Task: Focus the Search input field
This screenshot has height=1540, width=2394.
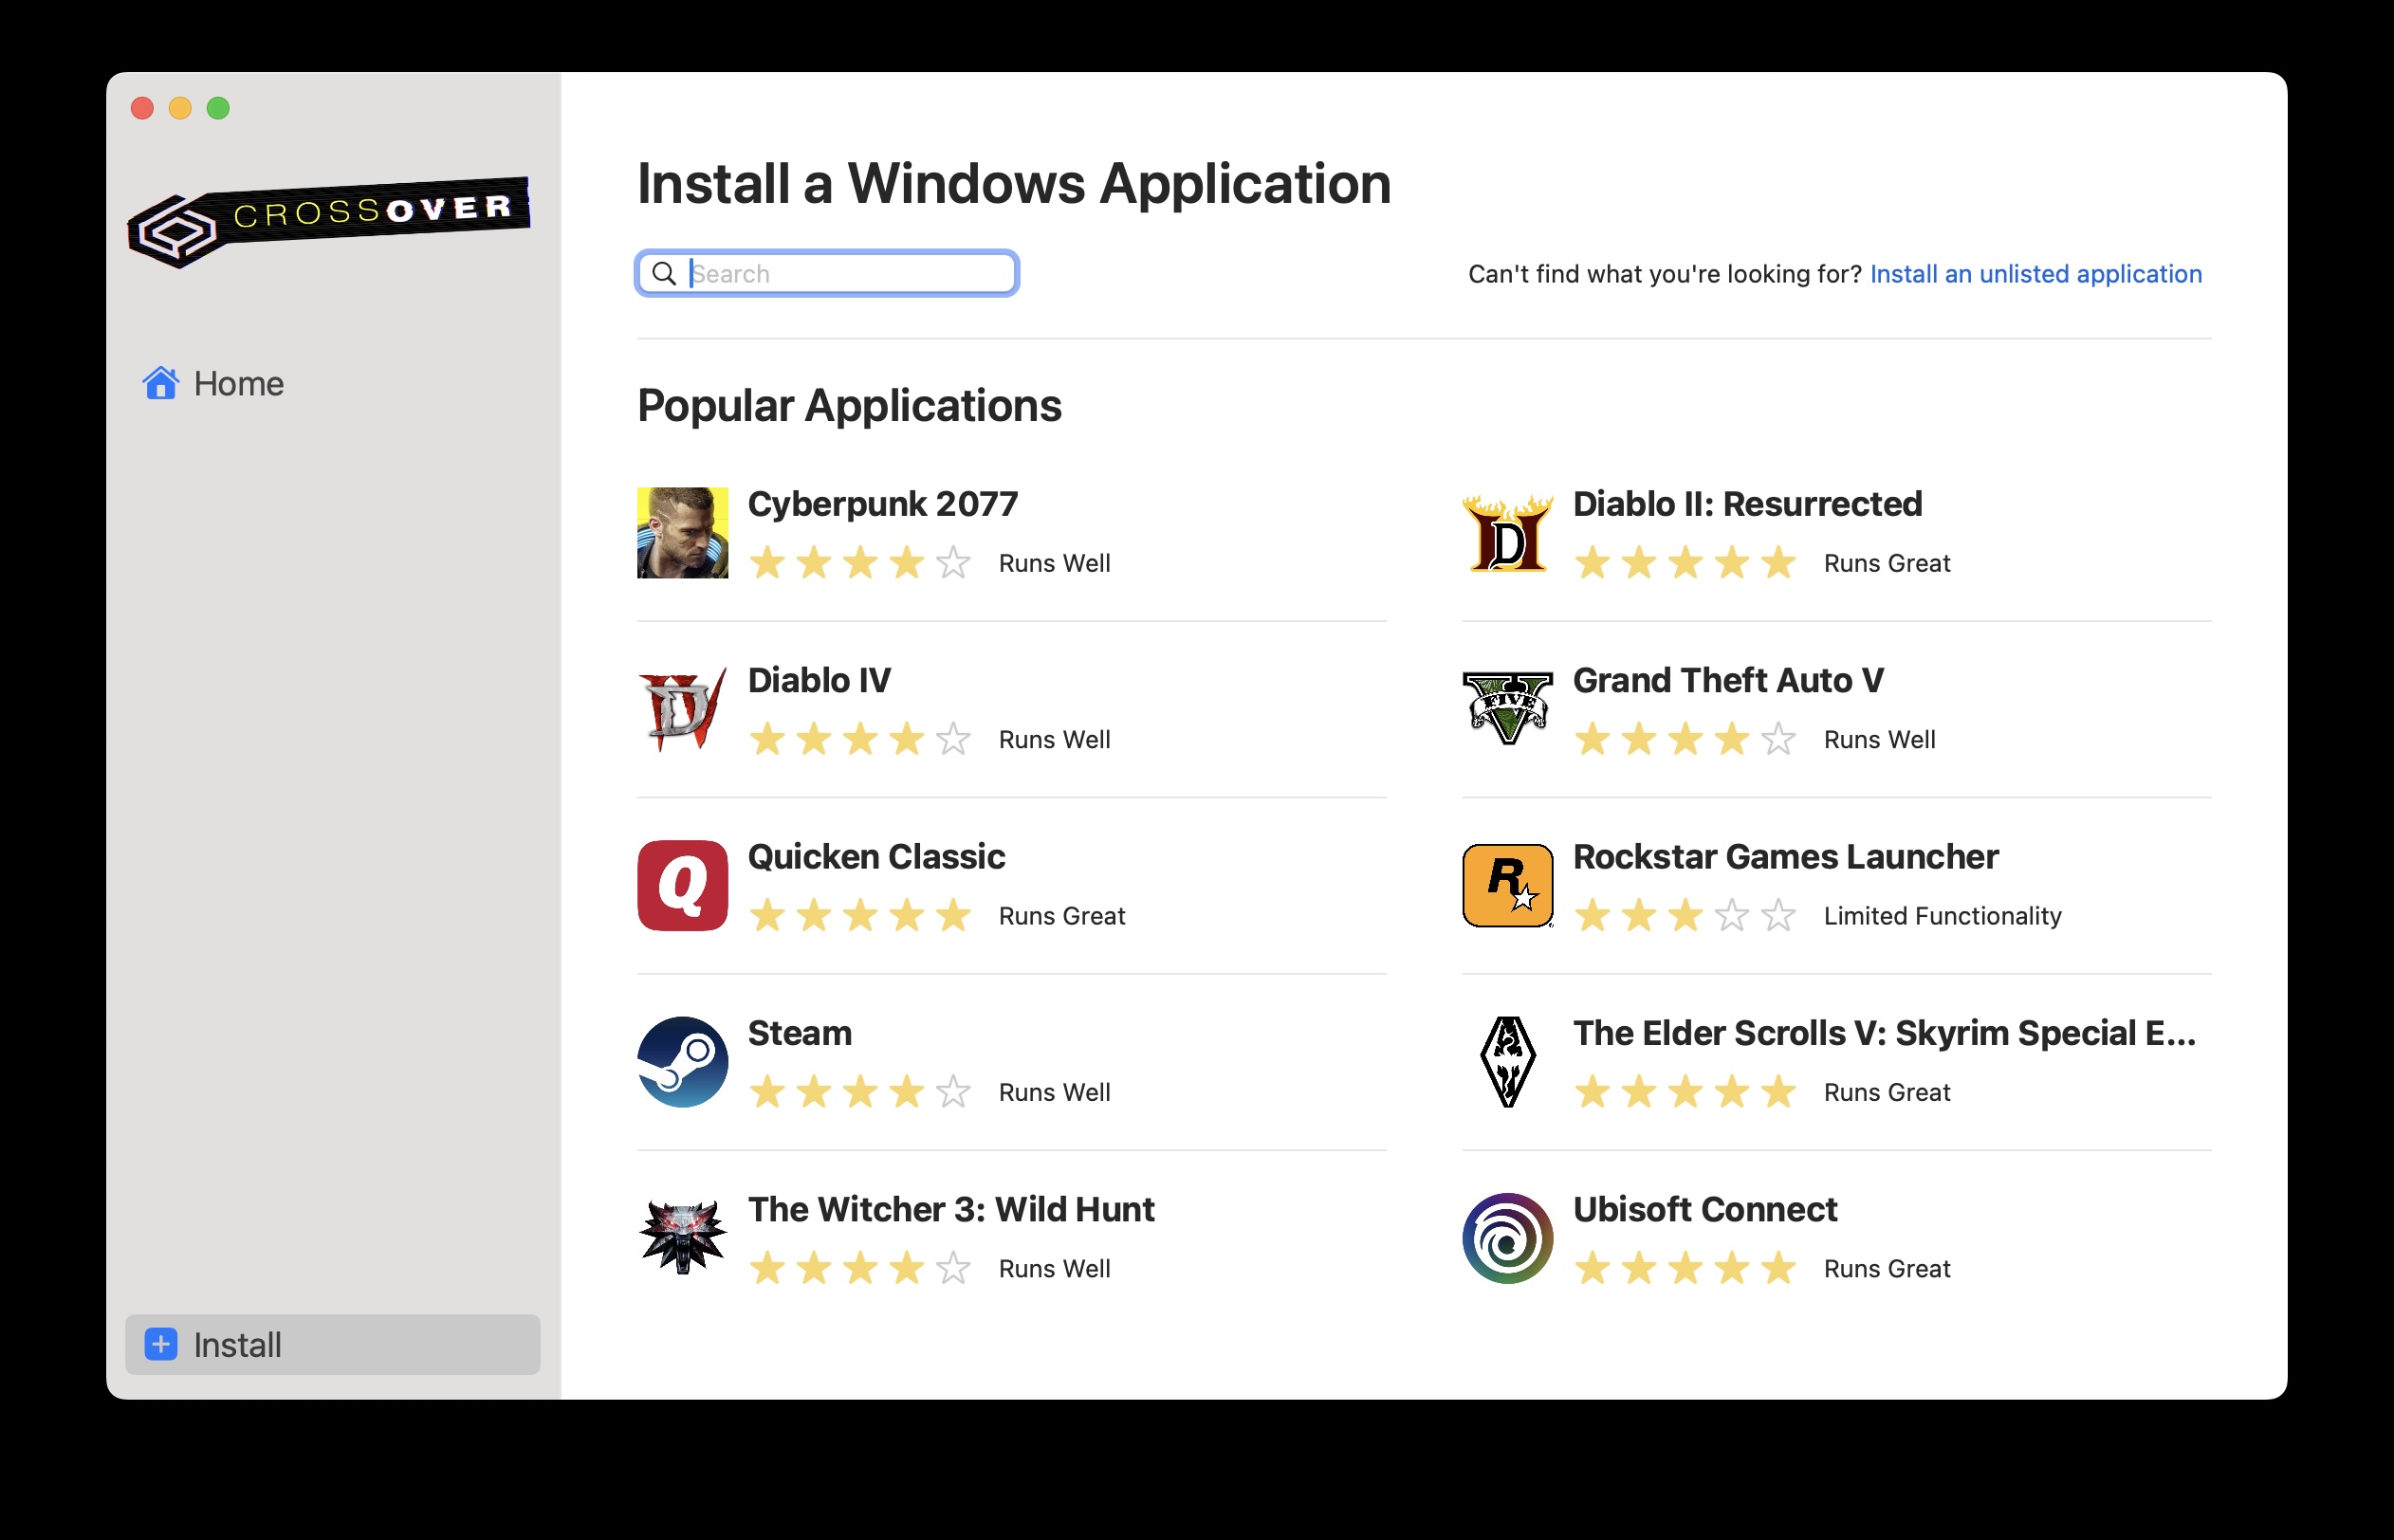Action: point(827,273)
